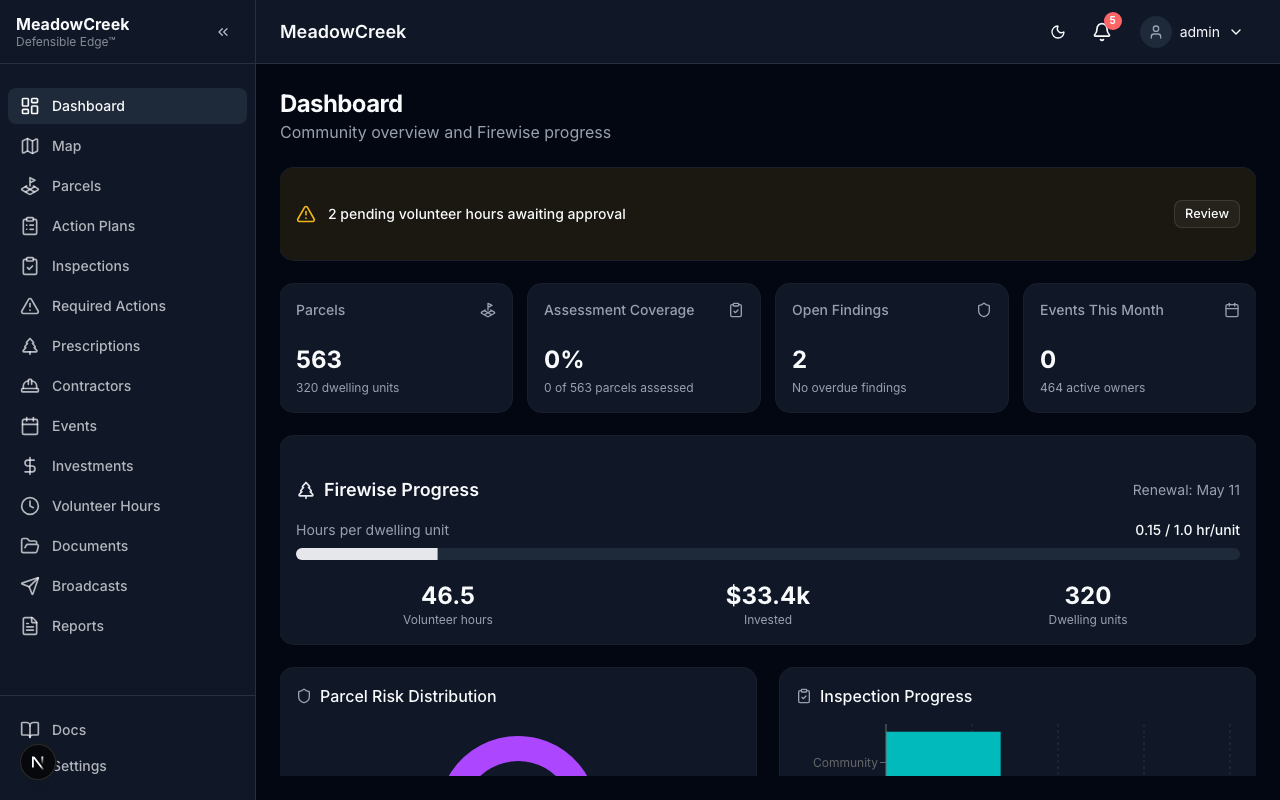Click the Open Findings shield icon
This screenshot has height=800, width=1280.
click(x=984, y=310)
